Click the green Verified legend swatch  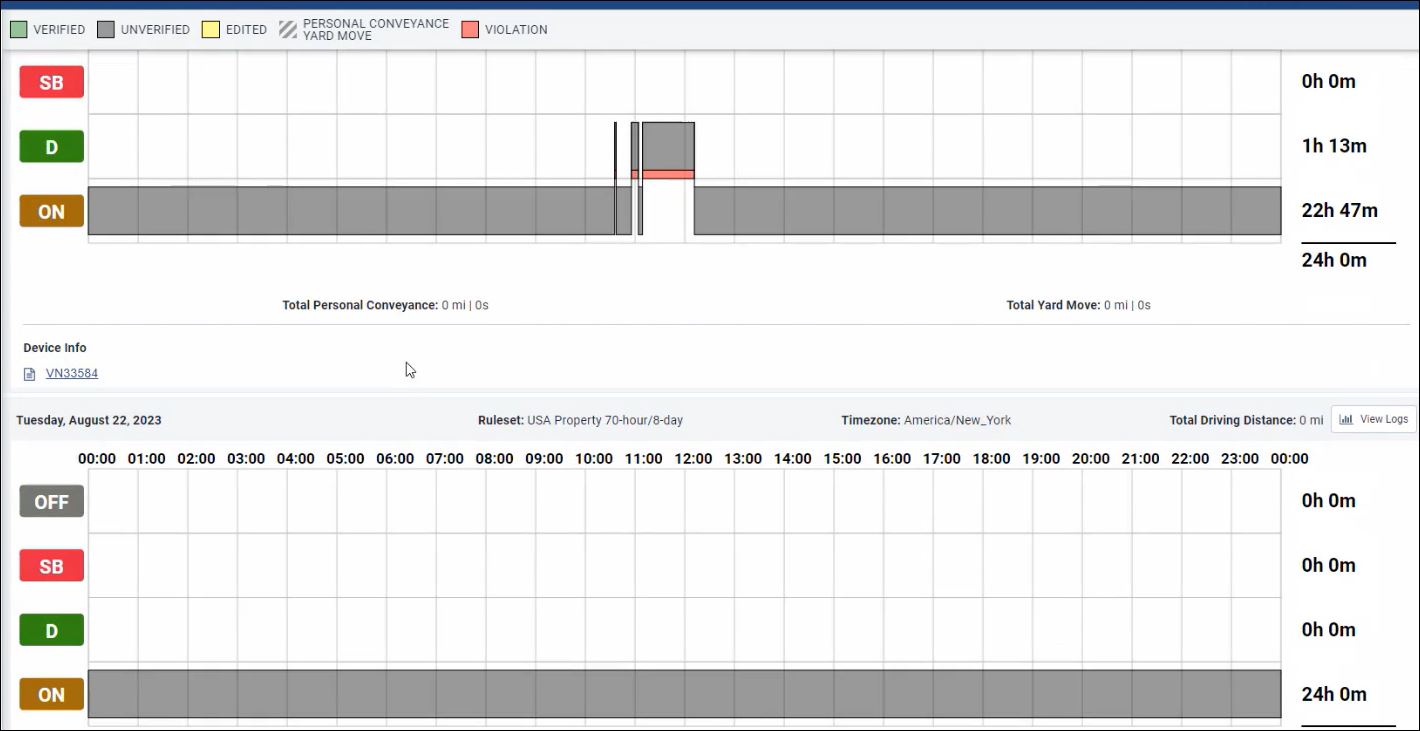pos(18,29)
